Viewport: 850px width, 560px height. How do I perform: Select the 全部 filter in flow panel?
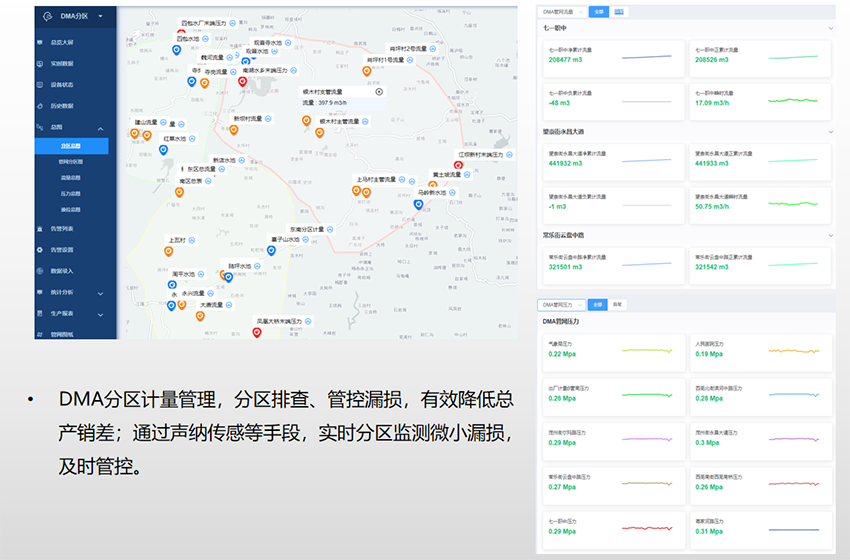(x=598, y=12)
